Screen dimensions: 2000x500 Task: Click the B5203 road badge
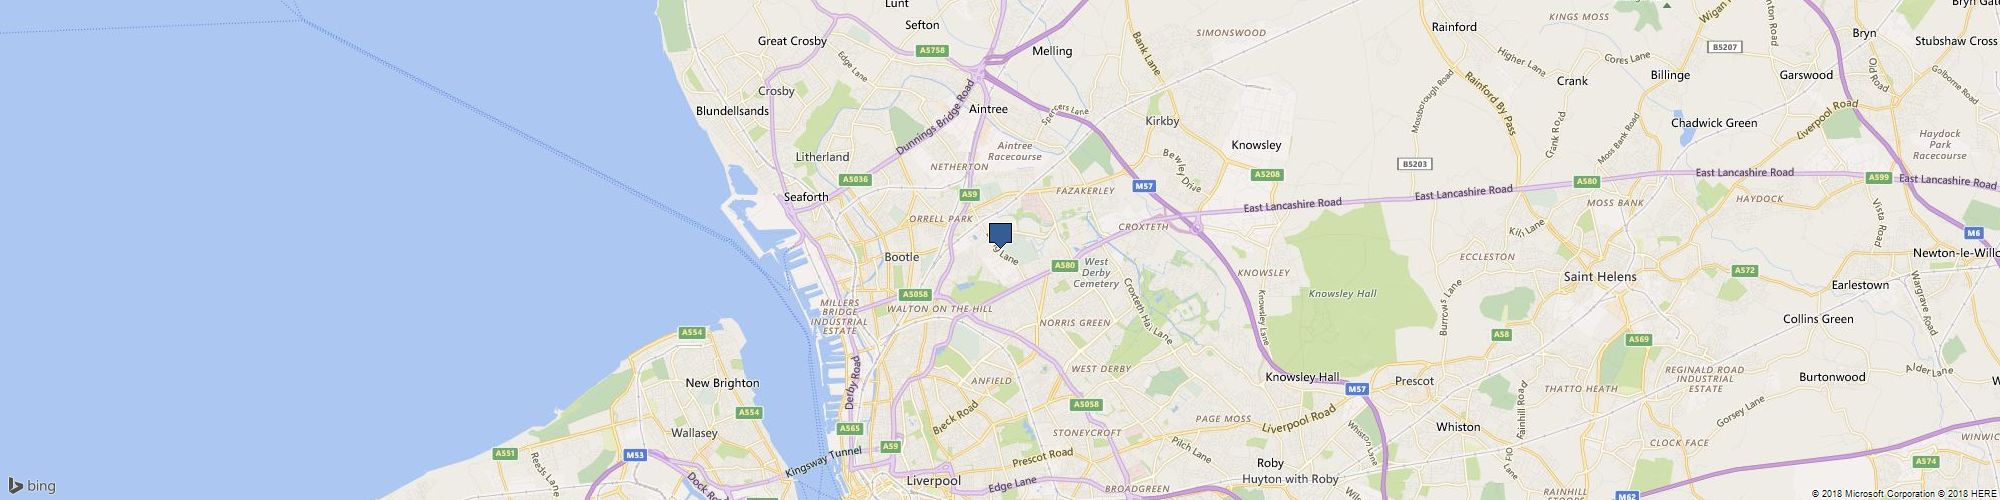click(x=1413, y=163)
